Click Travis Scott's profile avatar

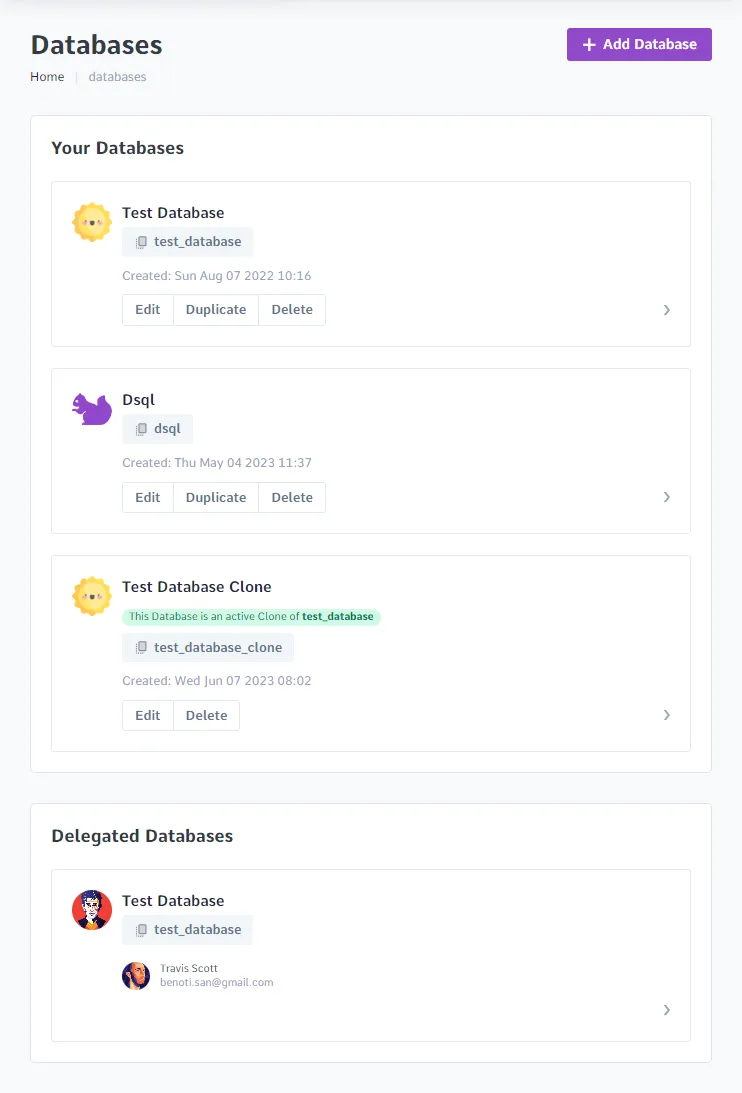click(x=136, y=975)
